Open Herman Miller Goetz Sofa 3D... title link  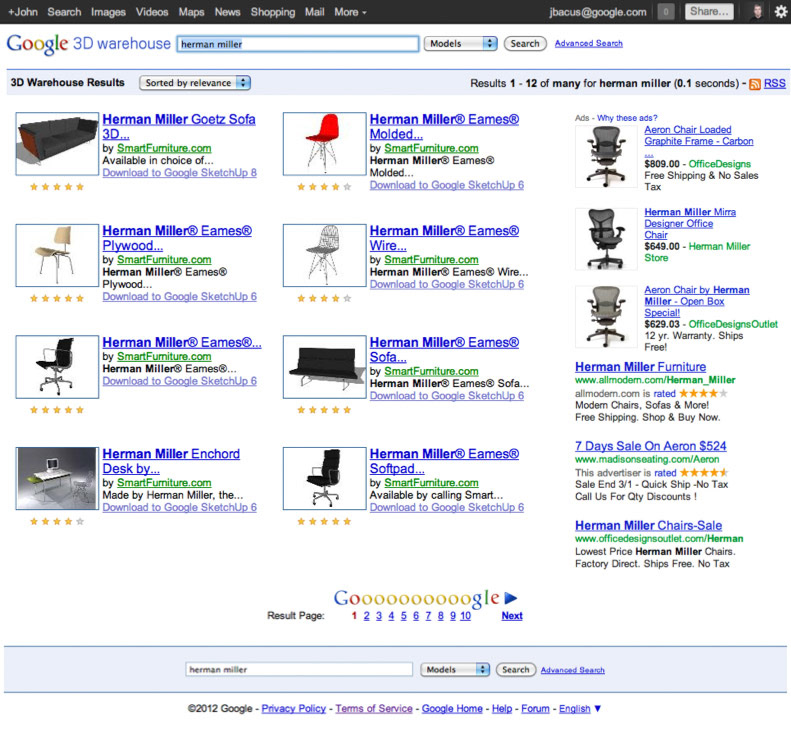tap(179, 127)
